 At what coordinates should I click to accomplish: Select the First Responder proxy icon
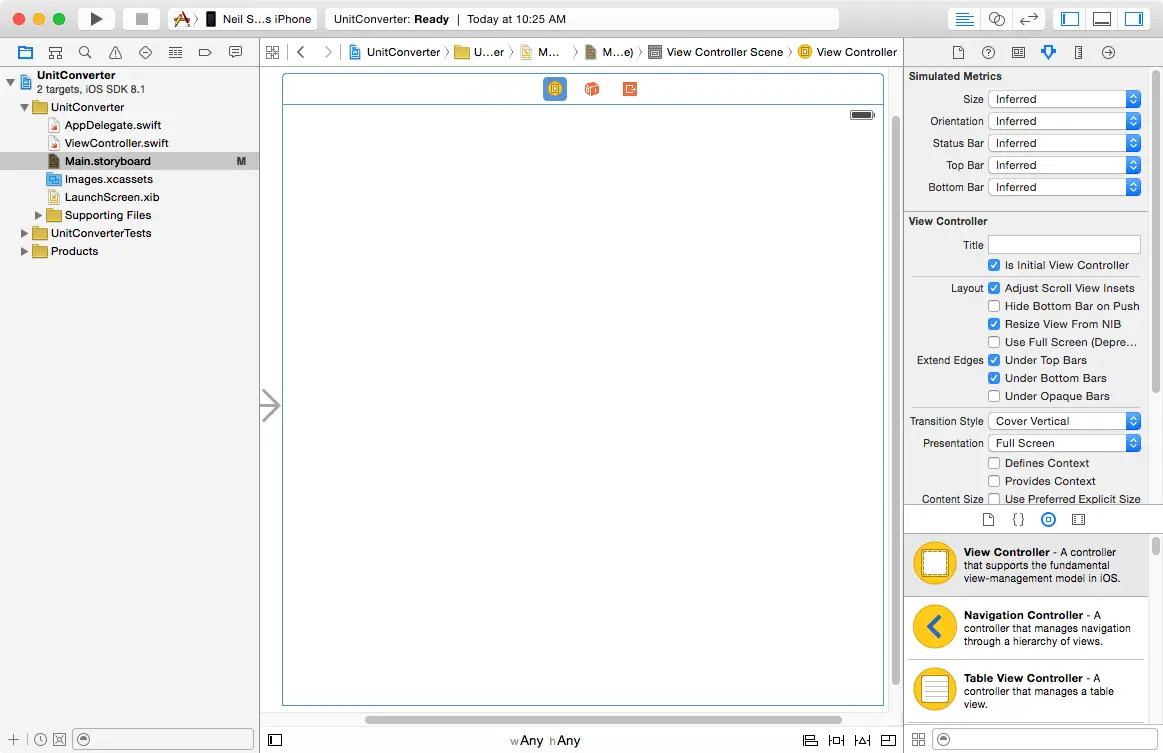(x=591, y=88)
